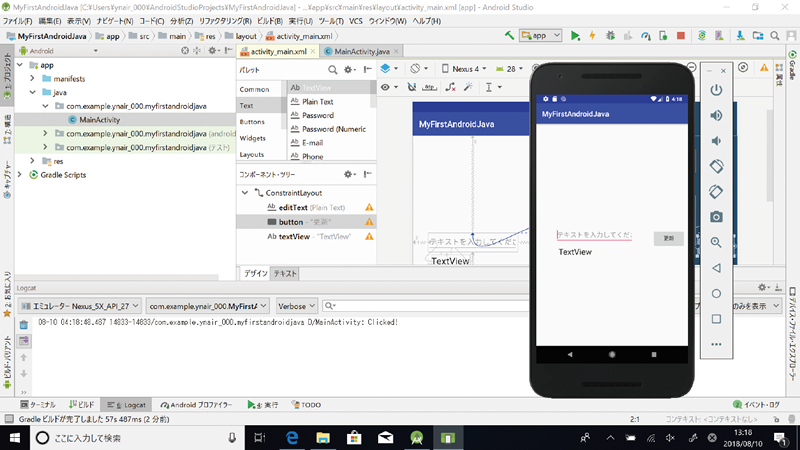Open the Verbose log level dropdown
This screenshot has width=800, height=450.
click(x=296, y=306)
